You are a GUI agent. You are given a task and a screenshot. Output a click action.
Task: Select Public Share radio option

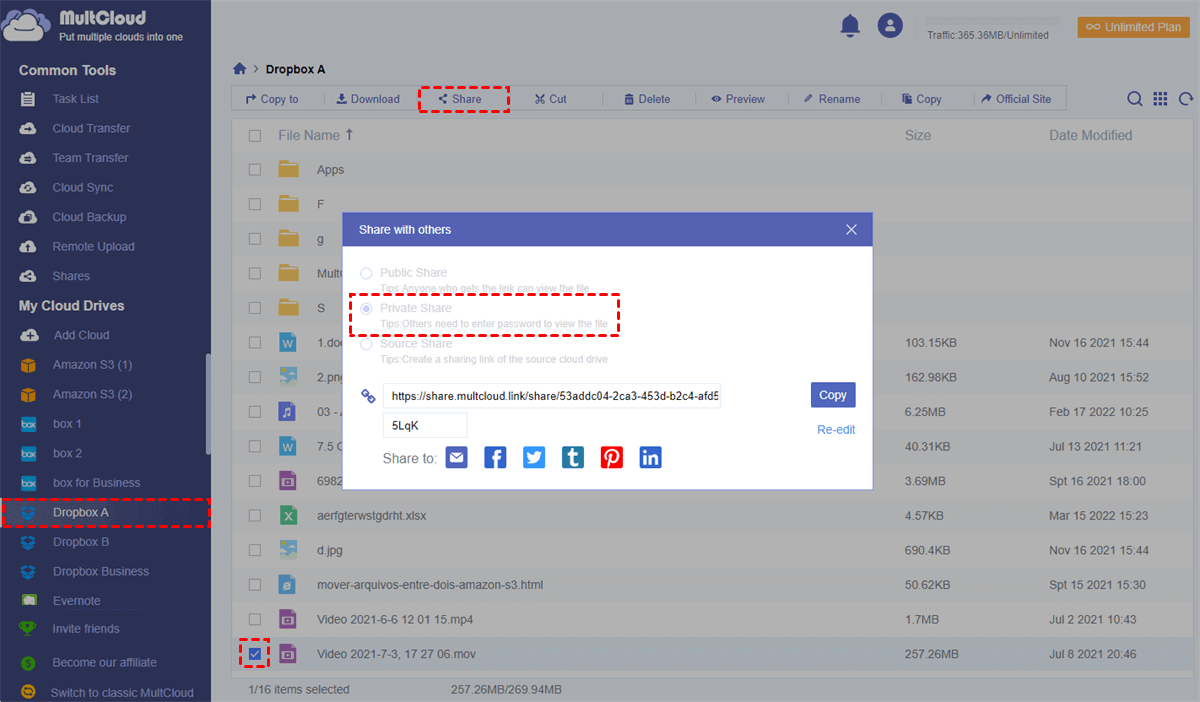coord(366,273)
